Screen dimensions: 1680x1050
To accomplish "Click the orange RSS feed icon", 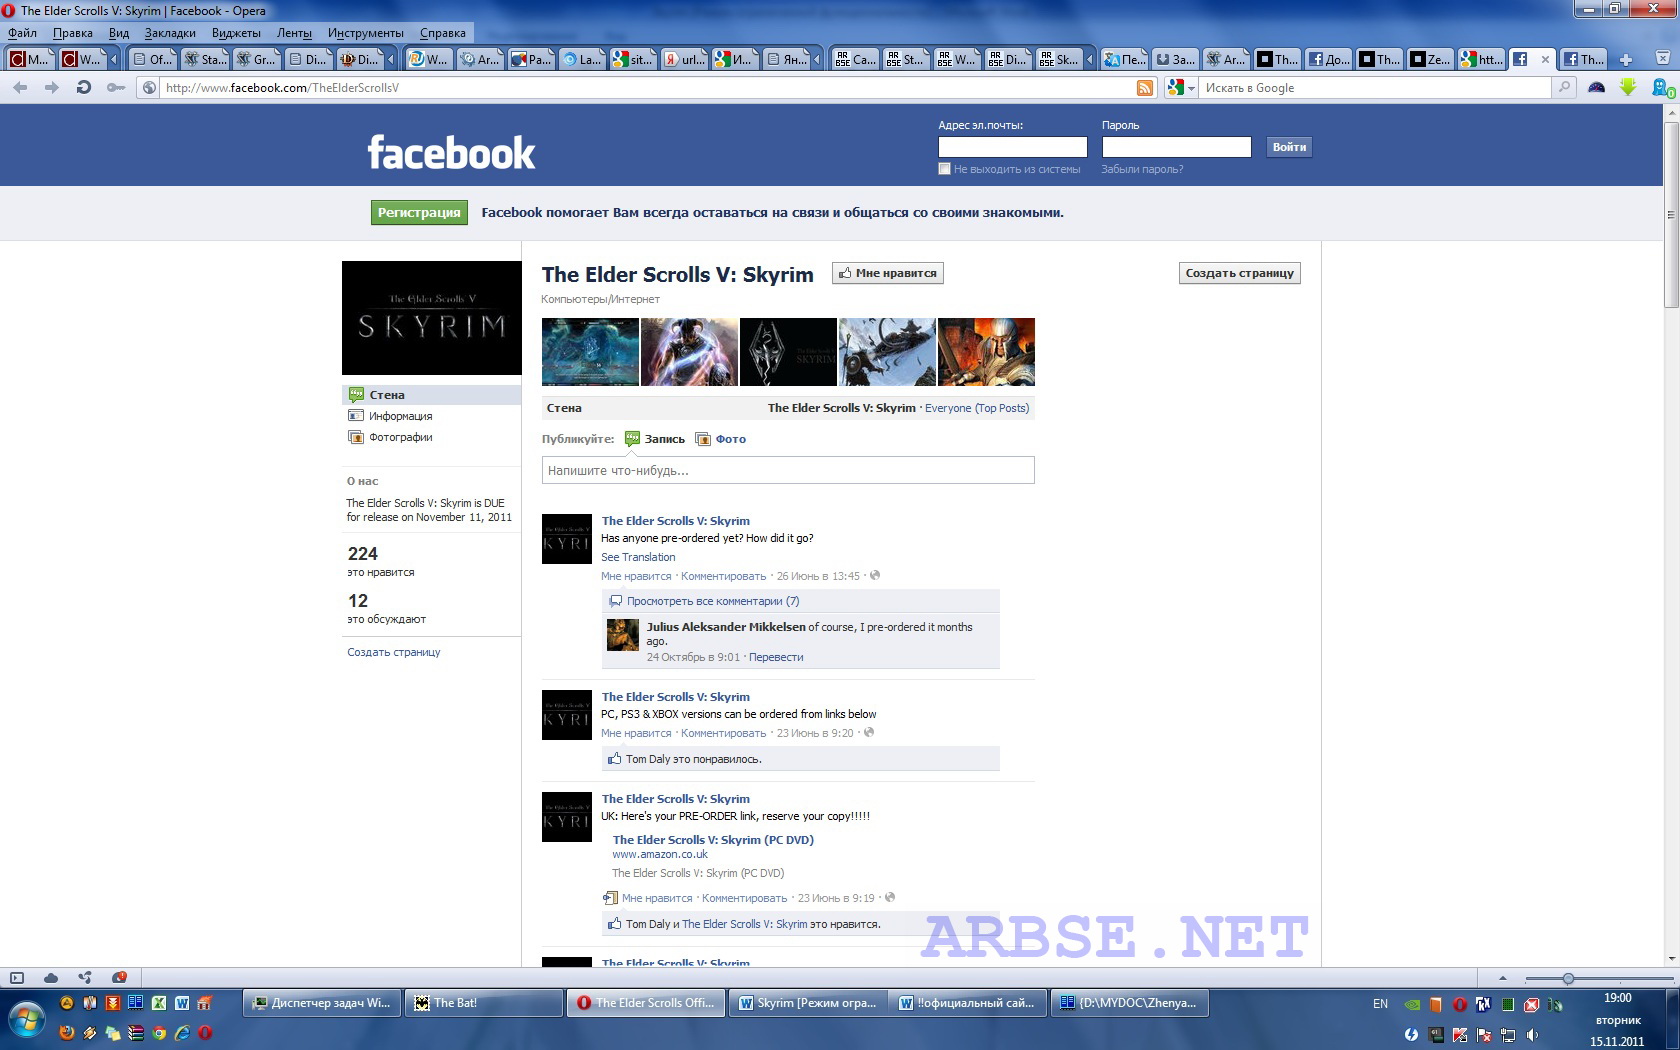I will click(x=1145, y=88).
